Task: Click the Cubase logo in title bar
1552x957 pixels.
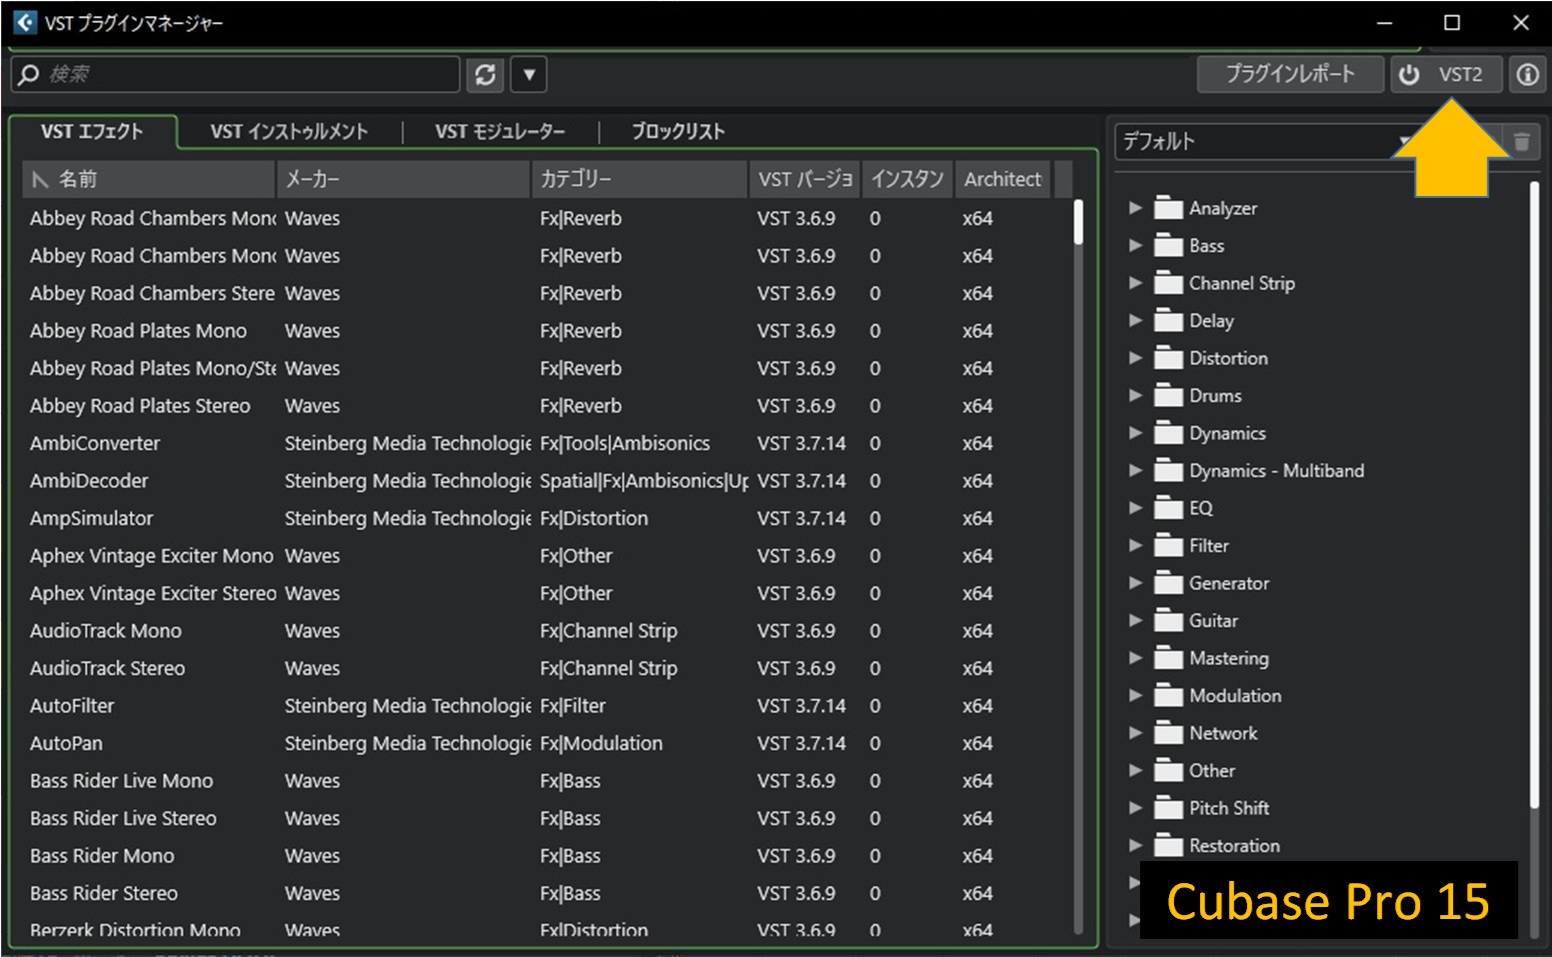Action: pyautogui.click(x=24, y=22)
